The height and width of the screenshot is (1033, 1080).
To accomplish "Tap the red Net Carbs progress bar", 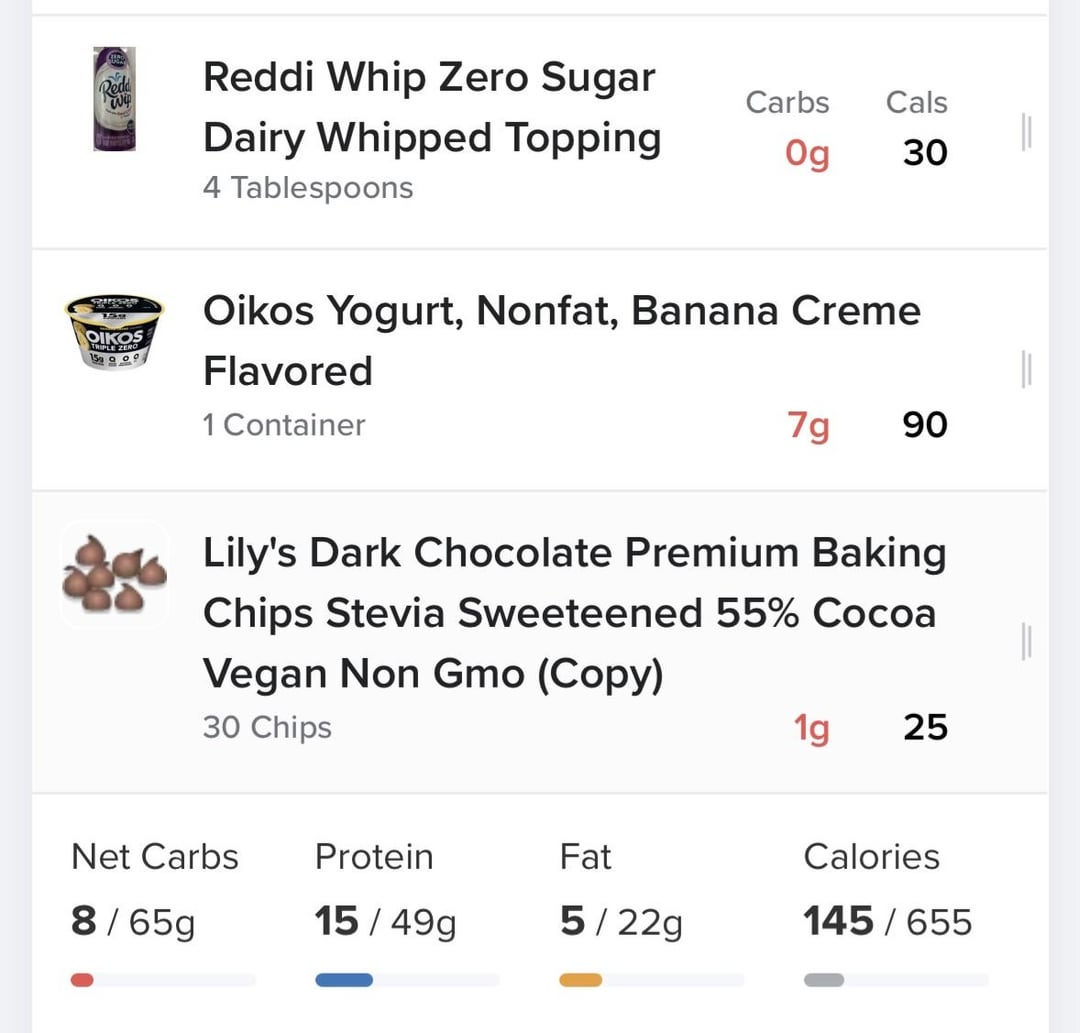I will point(163,980).
